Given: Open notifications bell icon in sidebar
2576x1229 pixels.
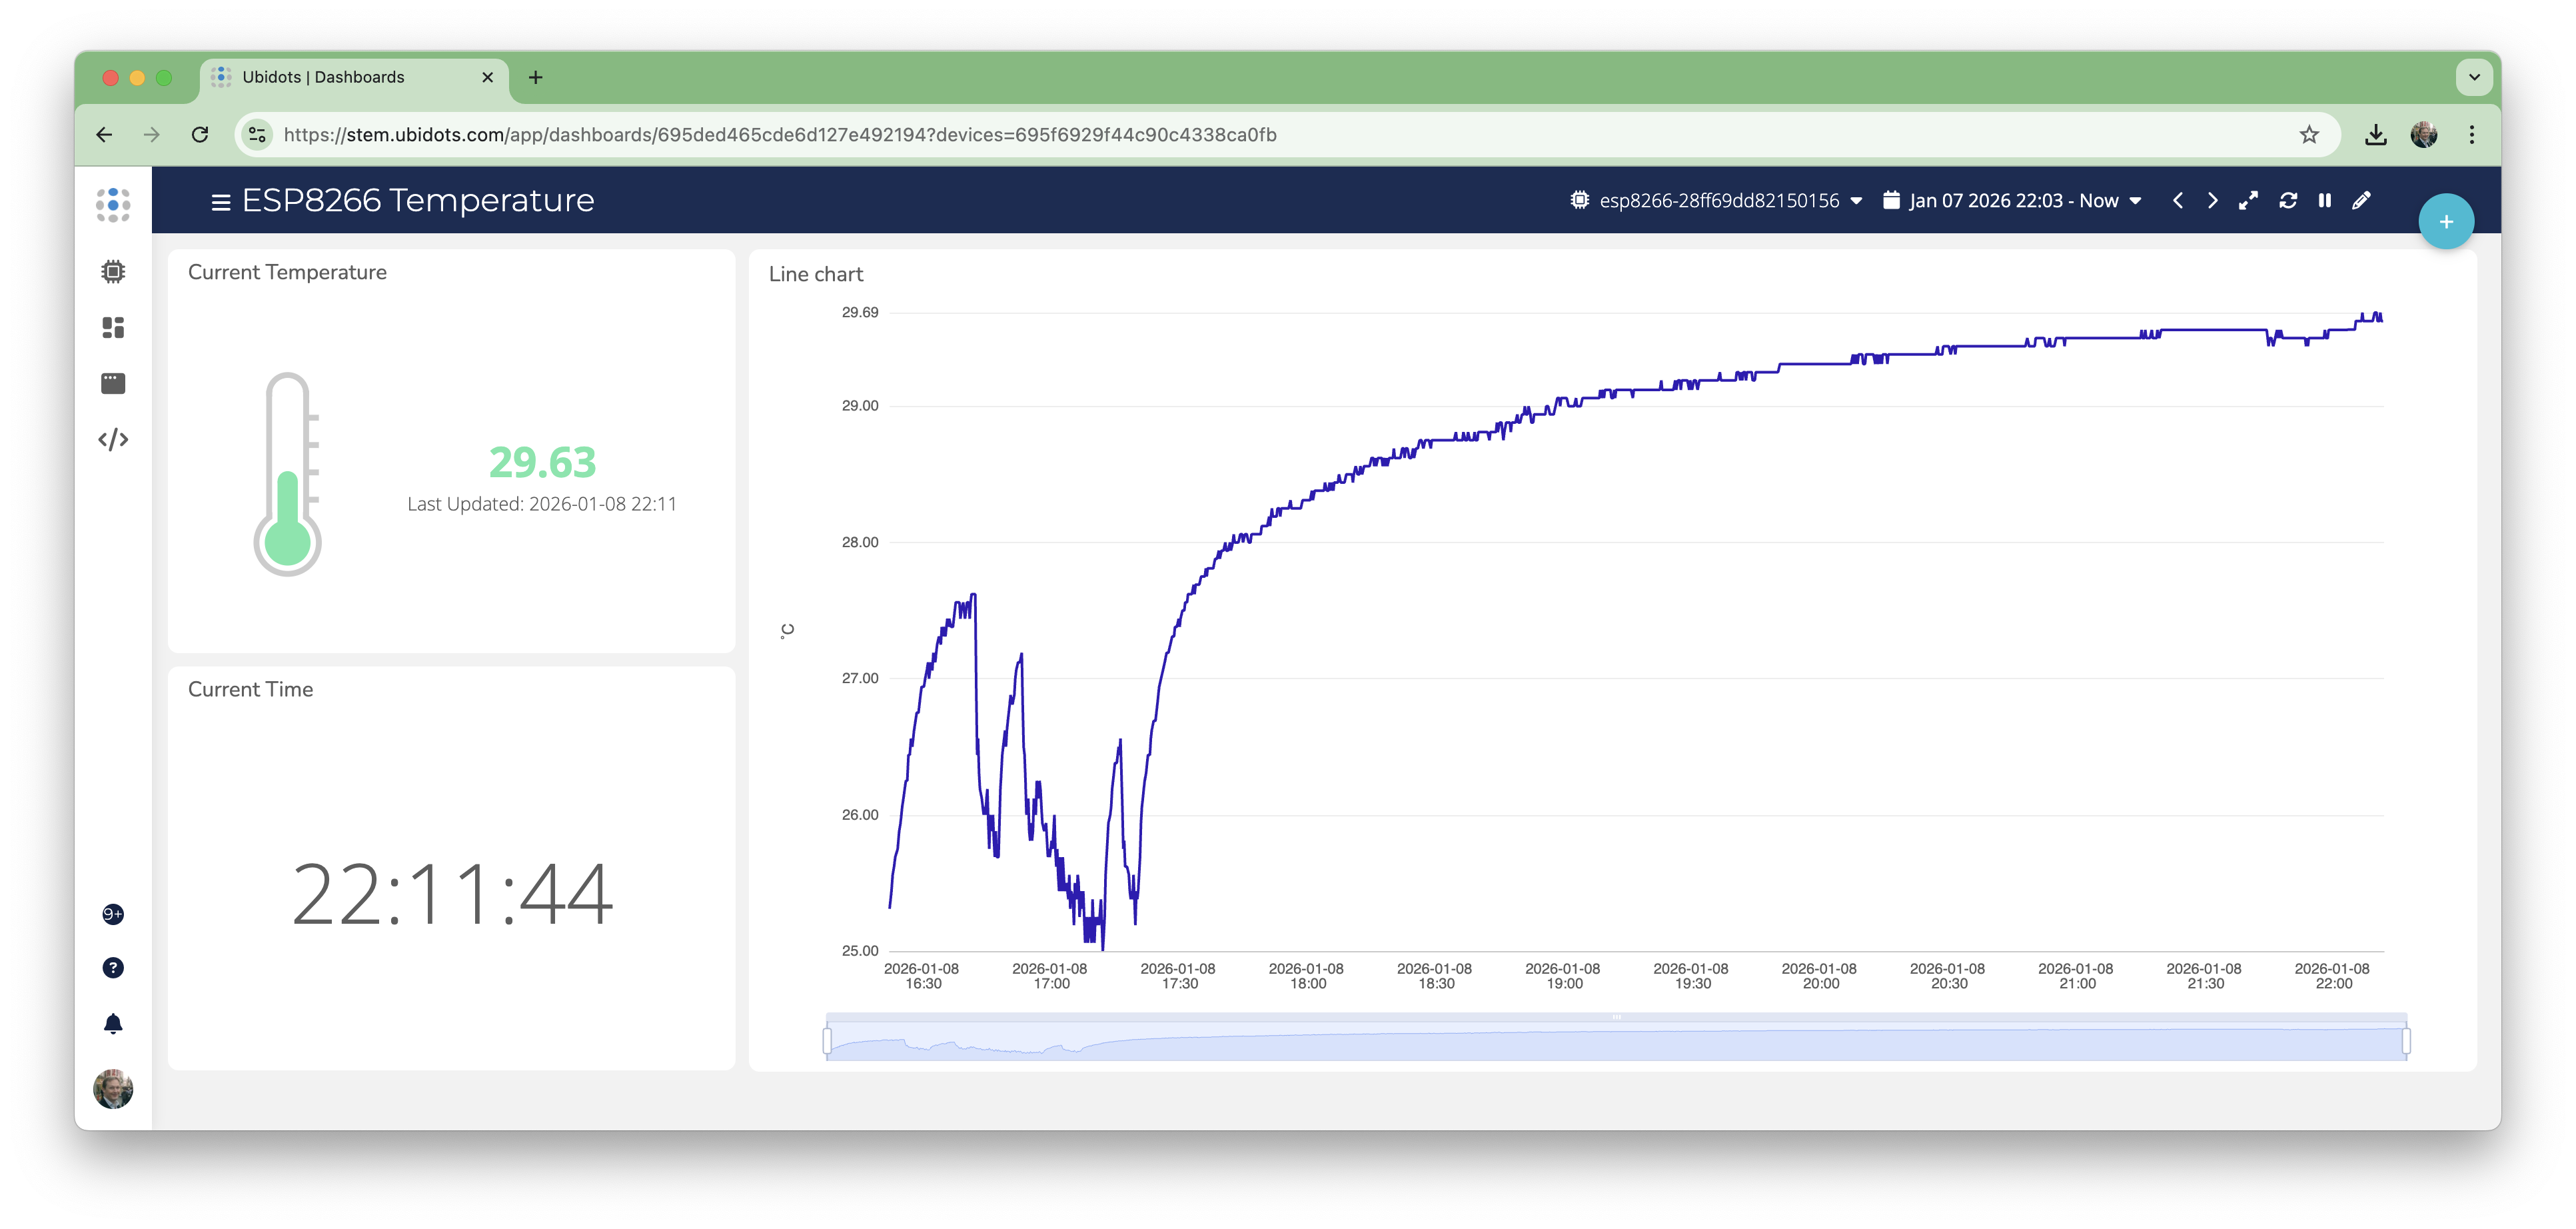Looking at the screenshot, I should coord(113,1024).
